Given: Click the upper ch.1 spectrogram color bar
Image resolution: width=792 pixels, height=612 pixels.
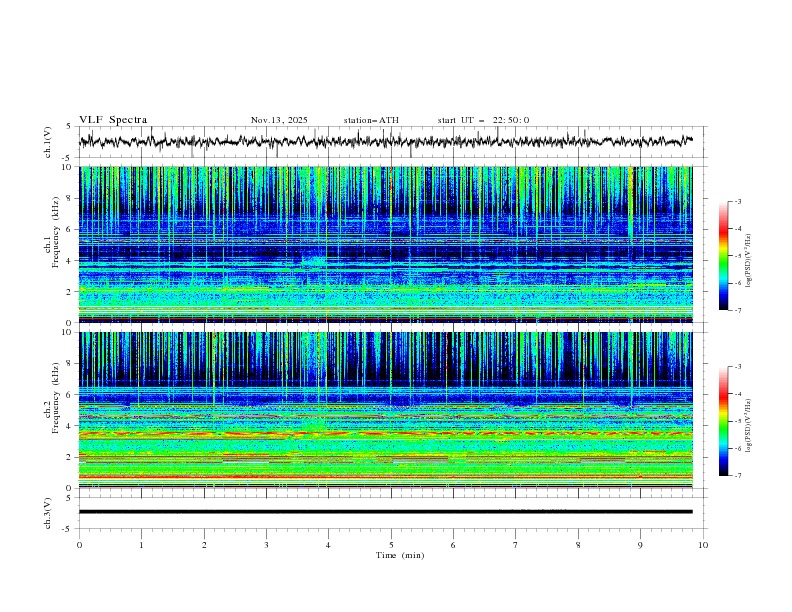Looking at the screenshot, I should coord(723,255).
